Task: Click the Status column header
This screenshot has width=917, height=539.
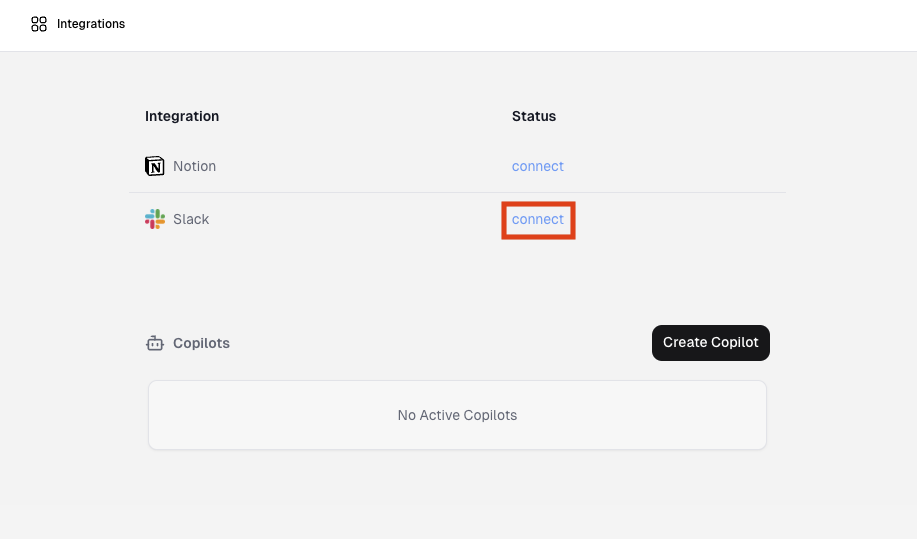Action: [x=533, y=116]
